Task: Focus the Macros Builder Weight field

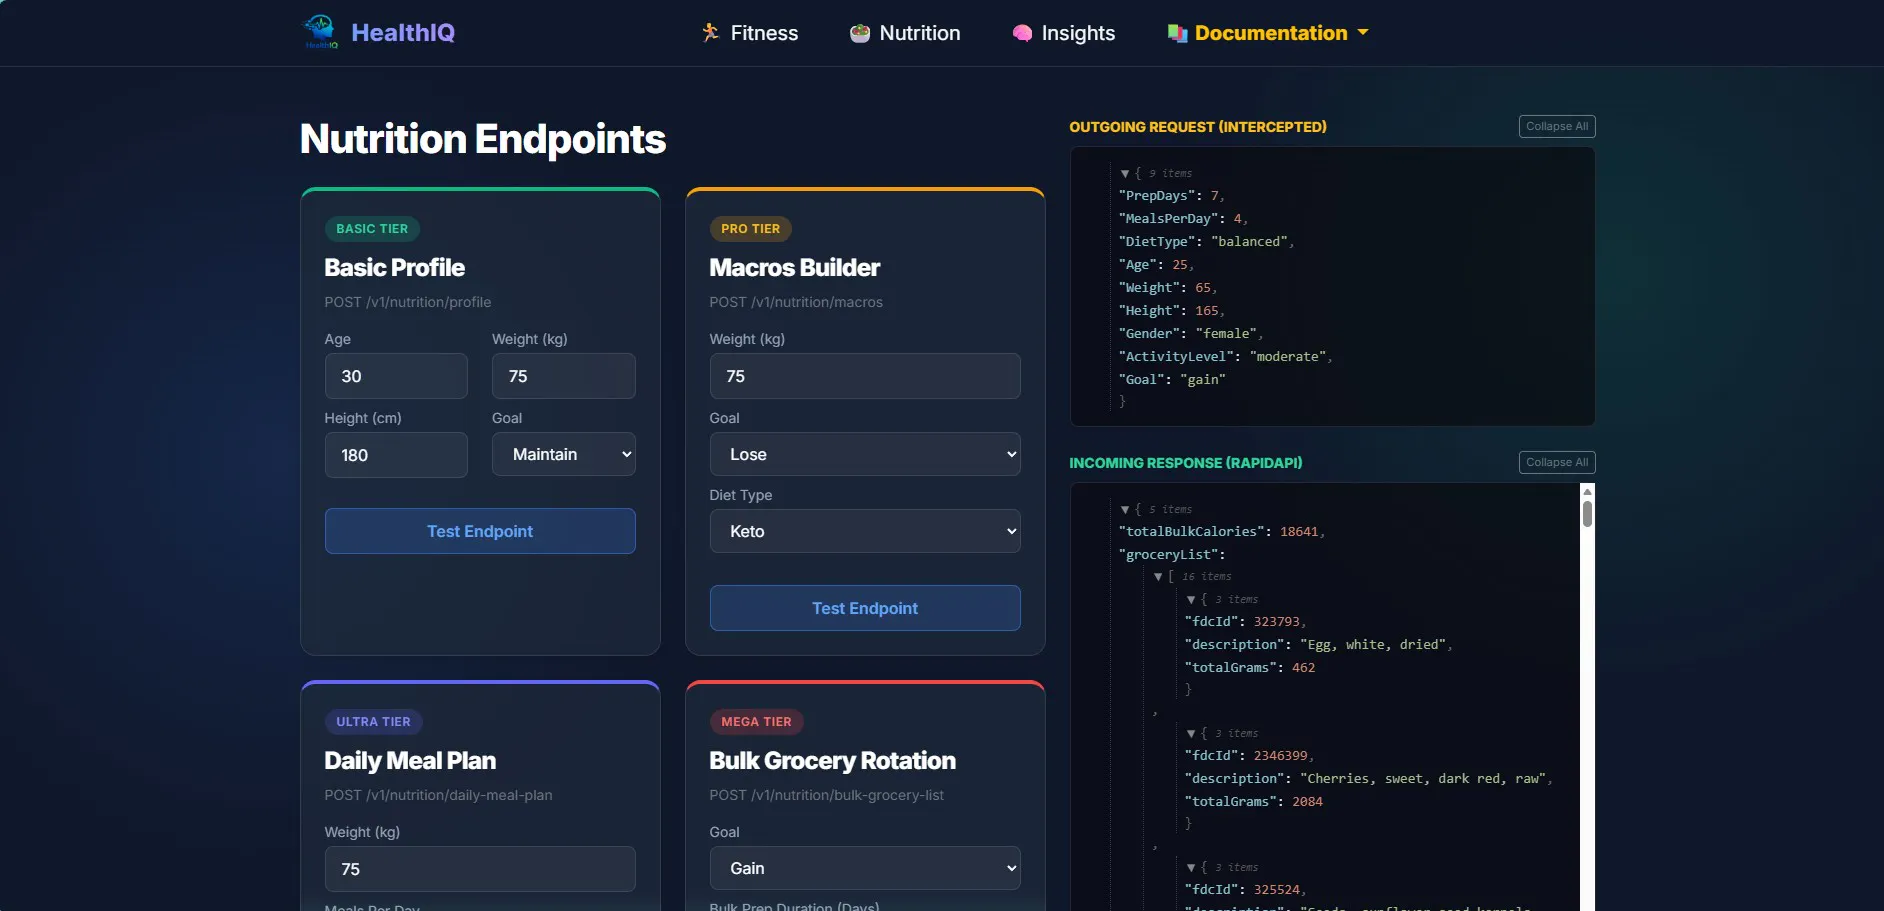Action: 865,376
